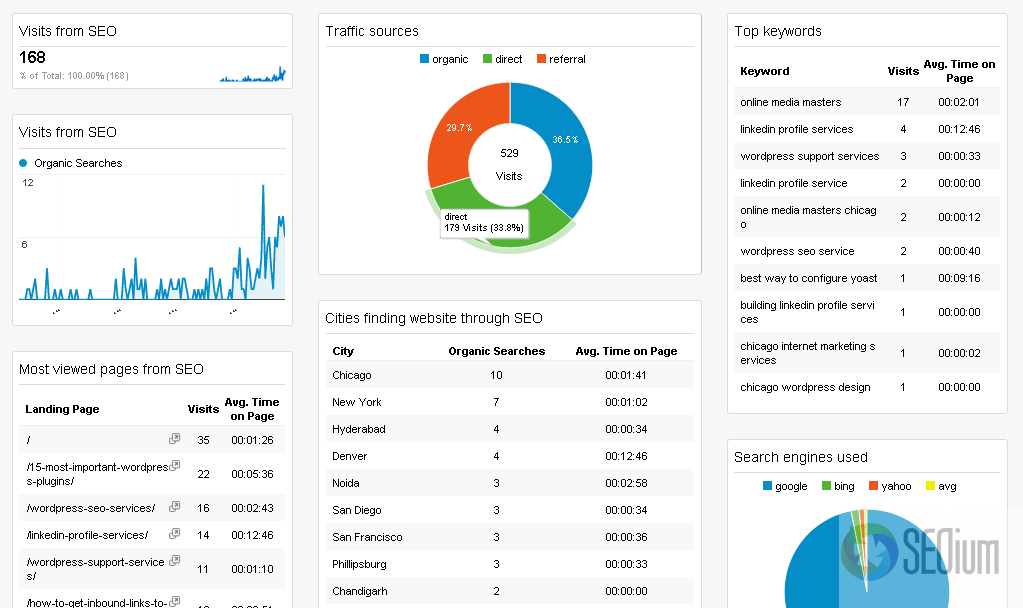Viewport: 1023px width, 608px height.
Task: Select the "online media masters" keyword
Action: coord(791,102)
